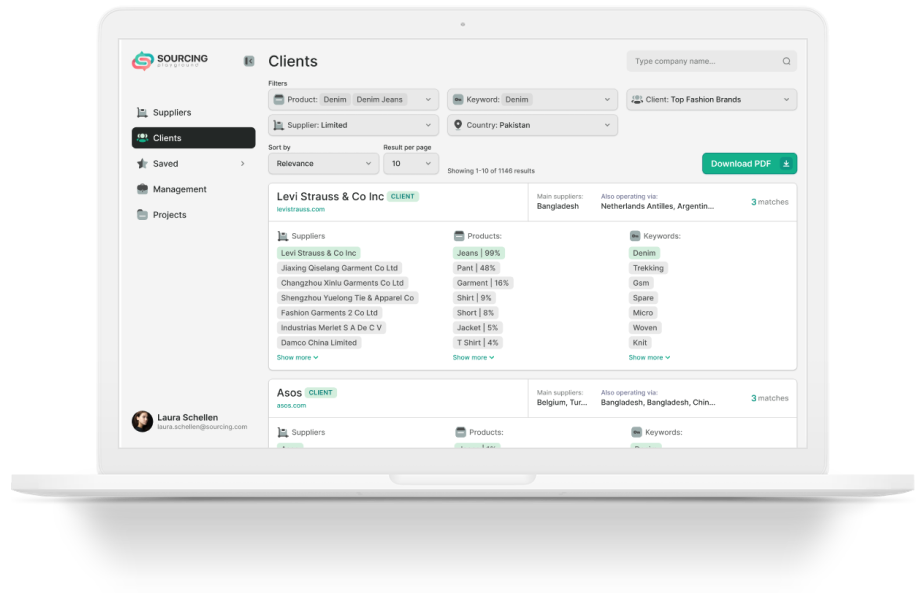This screenshot has height=593, width=920.
Task: Select Fashion Garments 2 Co Ltd supplier
Action: click(x=329, y=313)
